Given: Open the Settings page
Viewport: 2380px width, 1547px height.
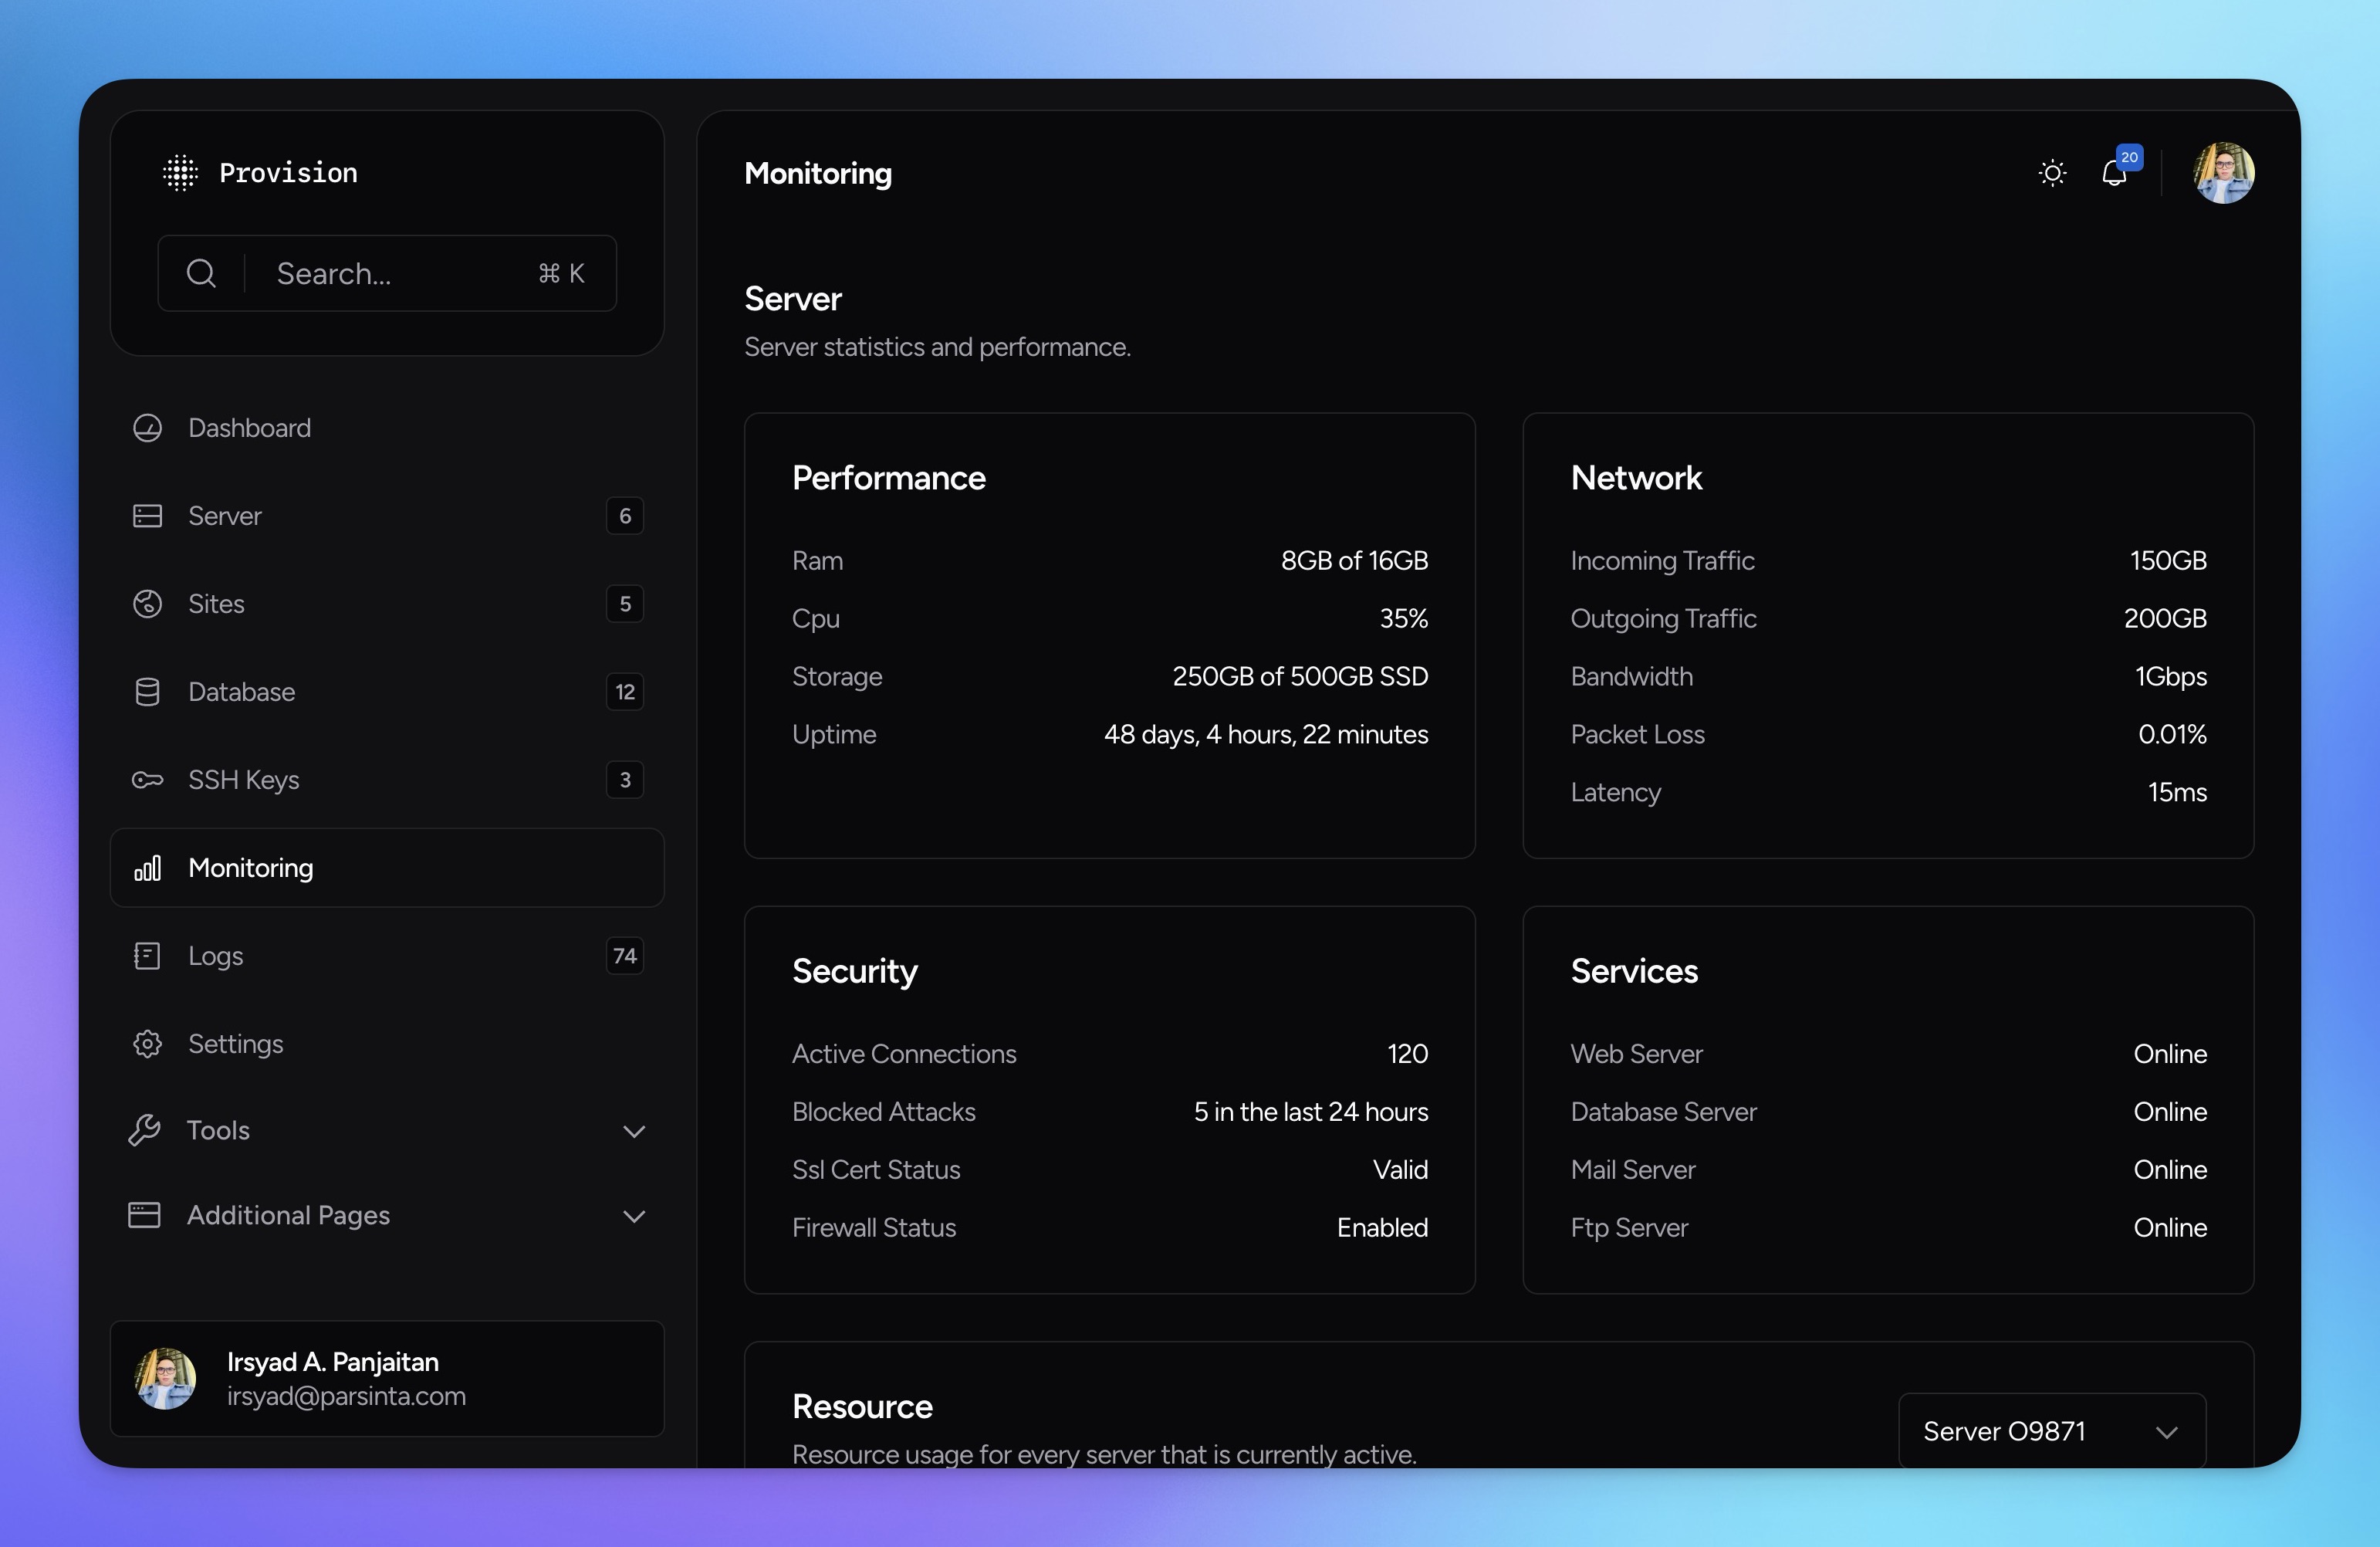Looking at the screenshot, I should pyautogui.click(x=236, y=1044).
